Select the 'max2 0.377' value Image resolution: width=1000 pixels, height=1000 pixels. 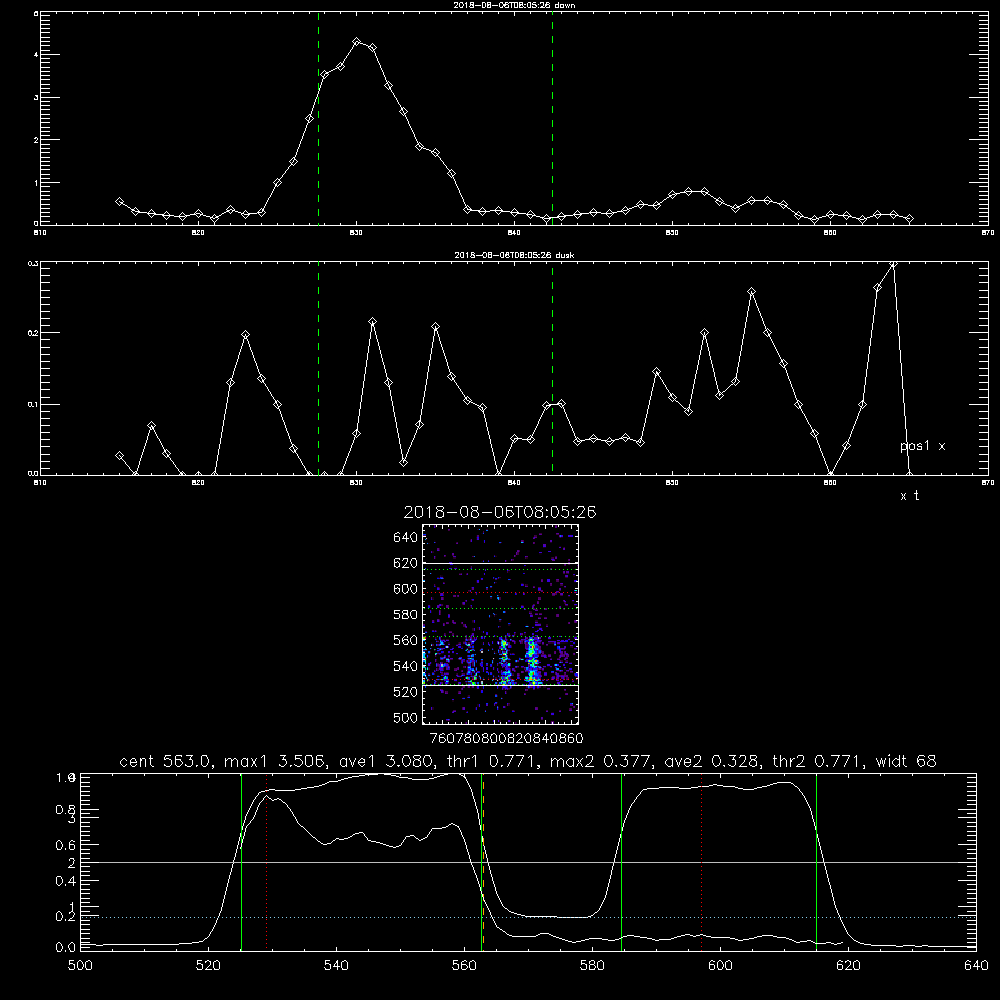[601, 761]
